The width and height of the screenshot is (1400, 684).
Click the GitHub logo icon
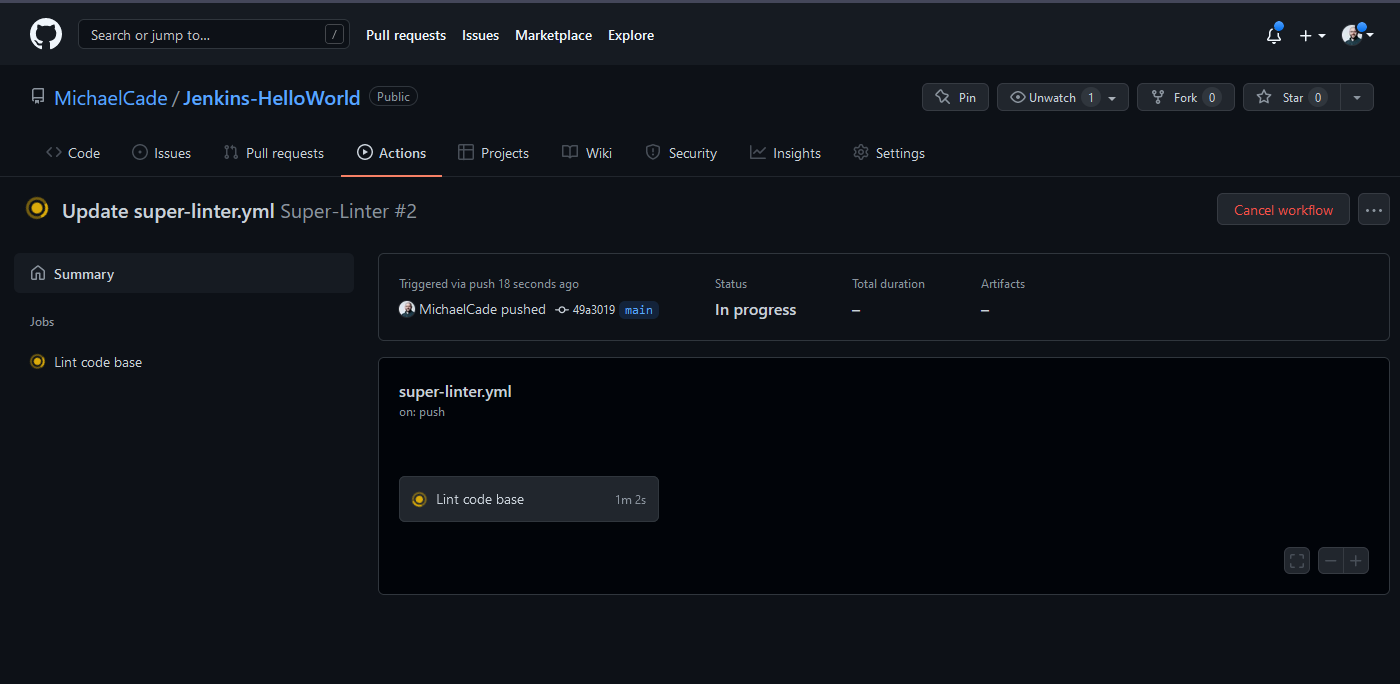click(x=46, y=35)
